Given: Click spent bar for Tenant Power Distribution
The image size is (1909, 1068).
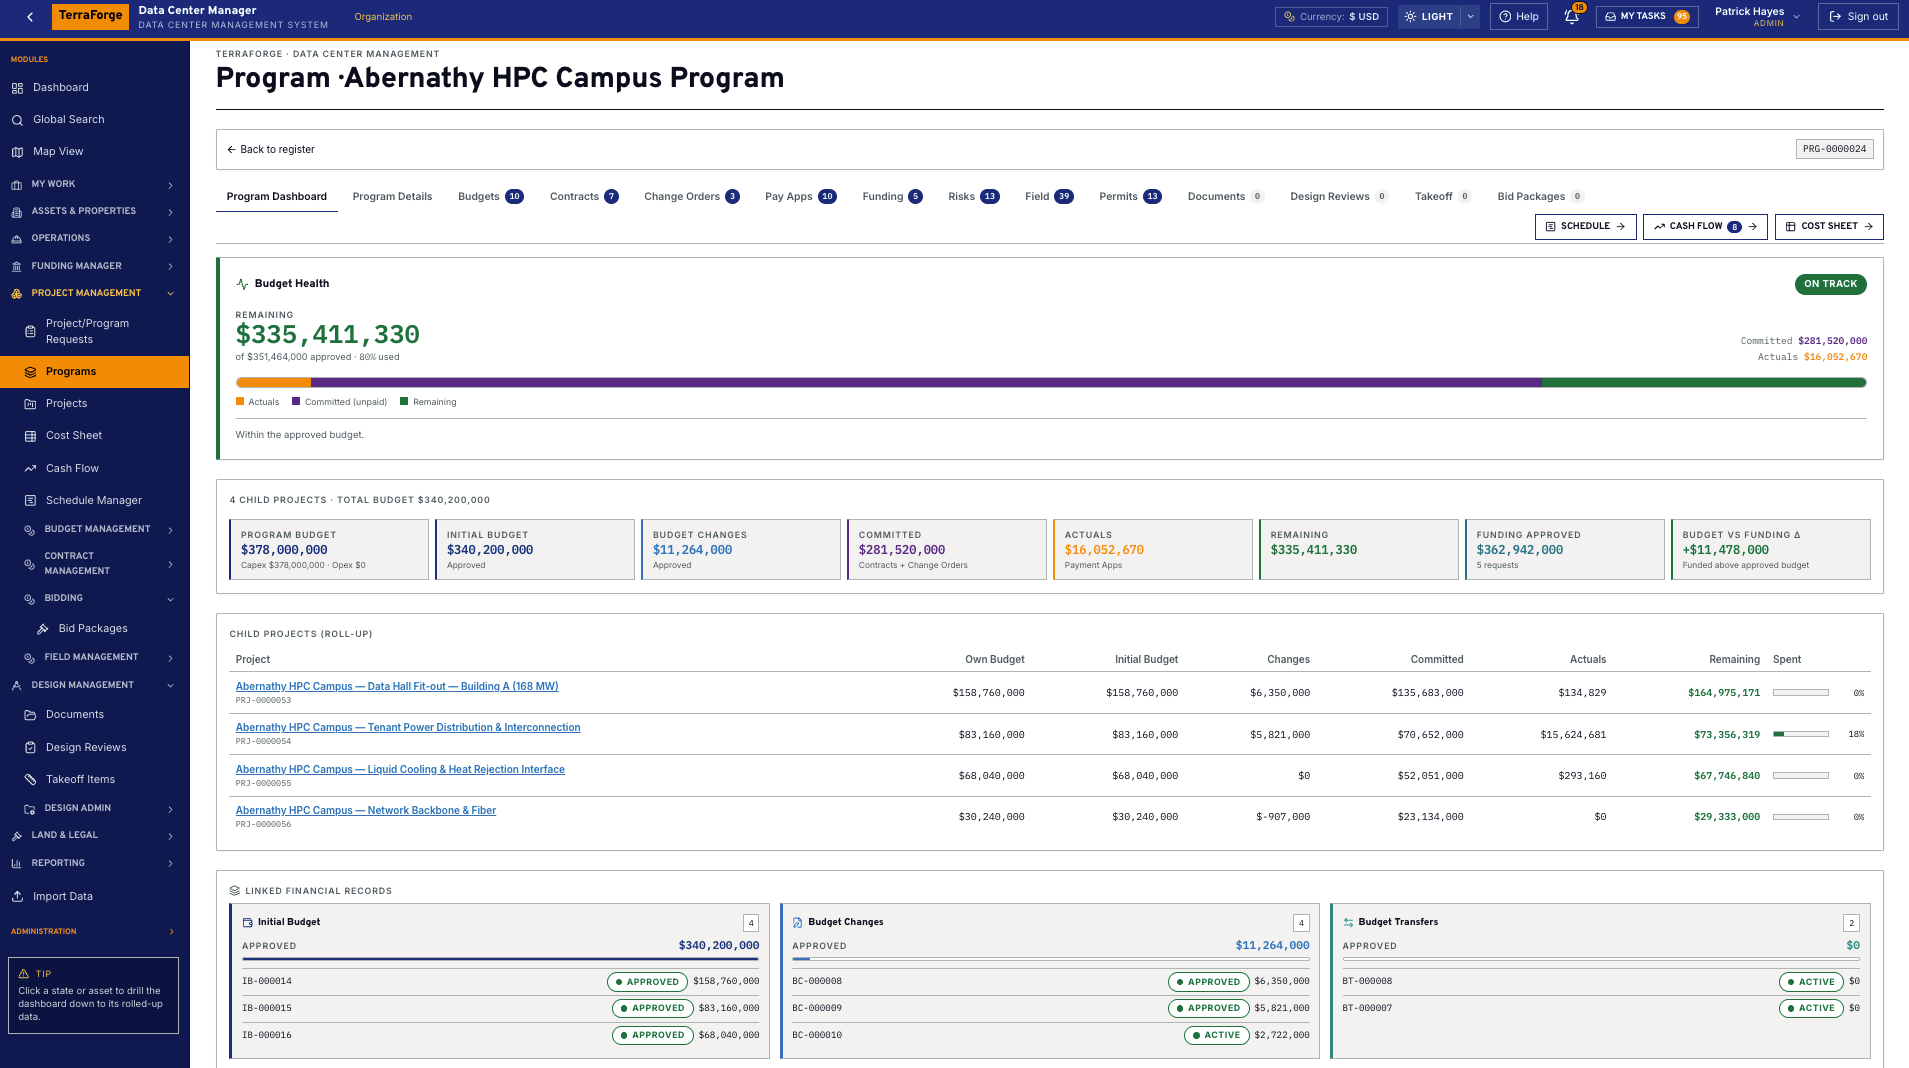Looking at the screenshot, I should [1800, 734].
